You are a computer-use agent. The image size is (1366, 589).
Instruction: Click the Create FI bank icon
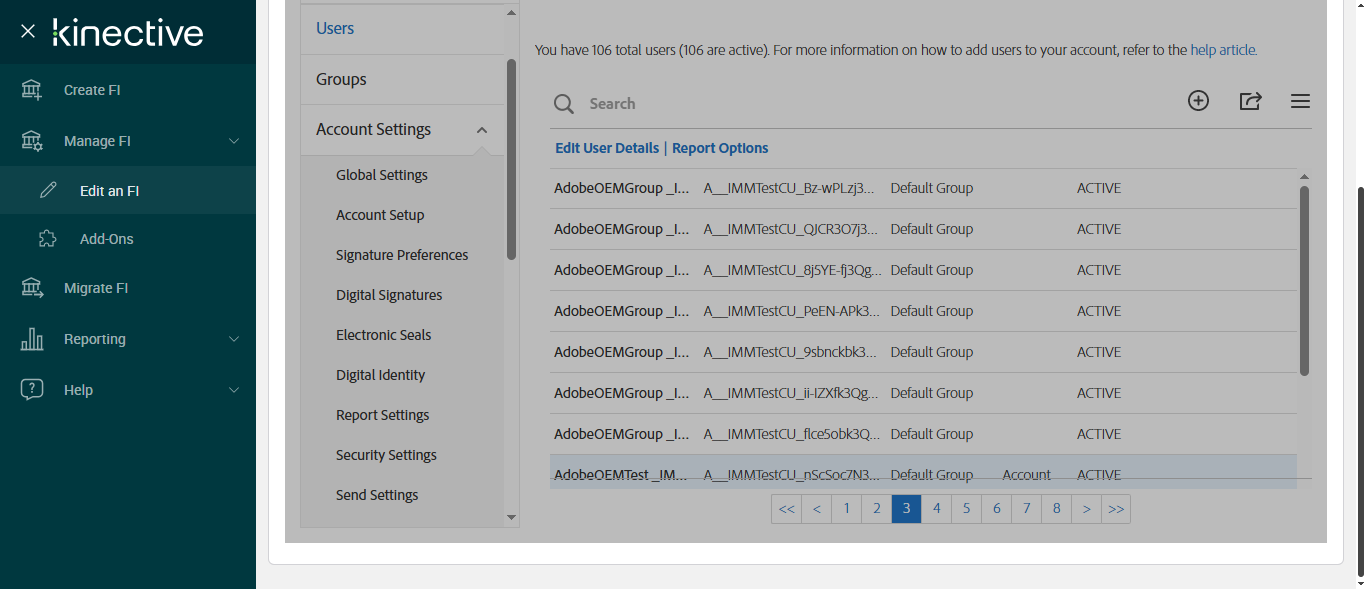pos(32,90)
